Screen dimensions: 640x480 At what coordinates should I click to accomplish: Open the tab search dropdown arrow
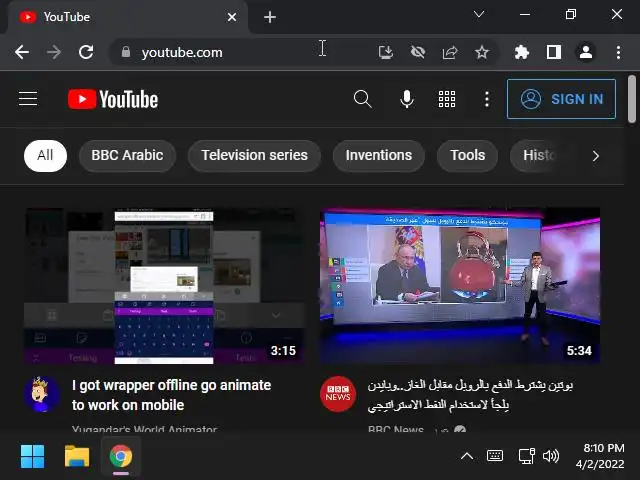click(479, 14)
